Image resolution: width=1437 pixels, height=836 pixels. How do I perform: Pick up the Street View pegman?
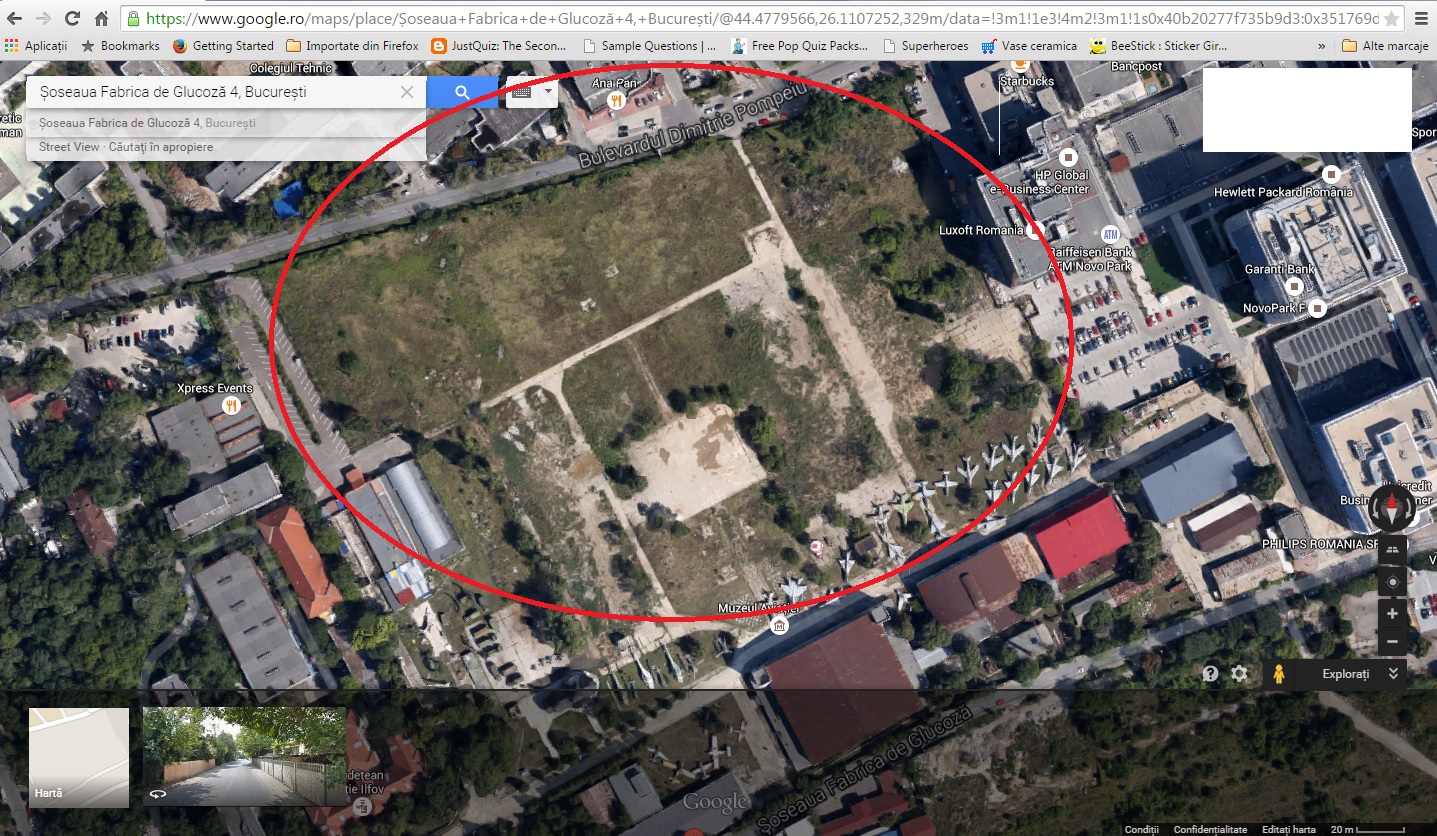click(1278, 674)
